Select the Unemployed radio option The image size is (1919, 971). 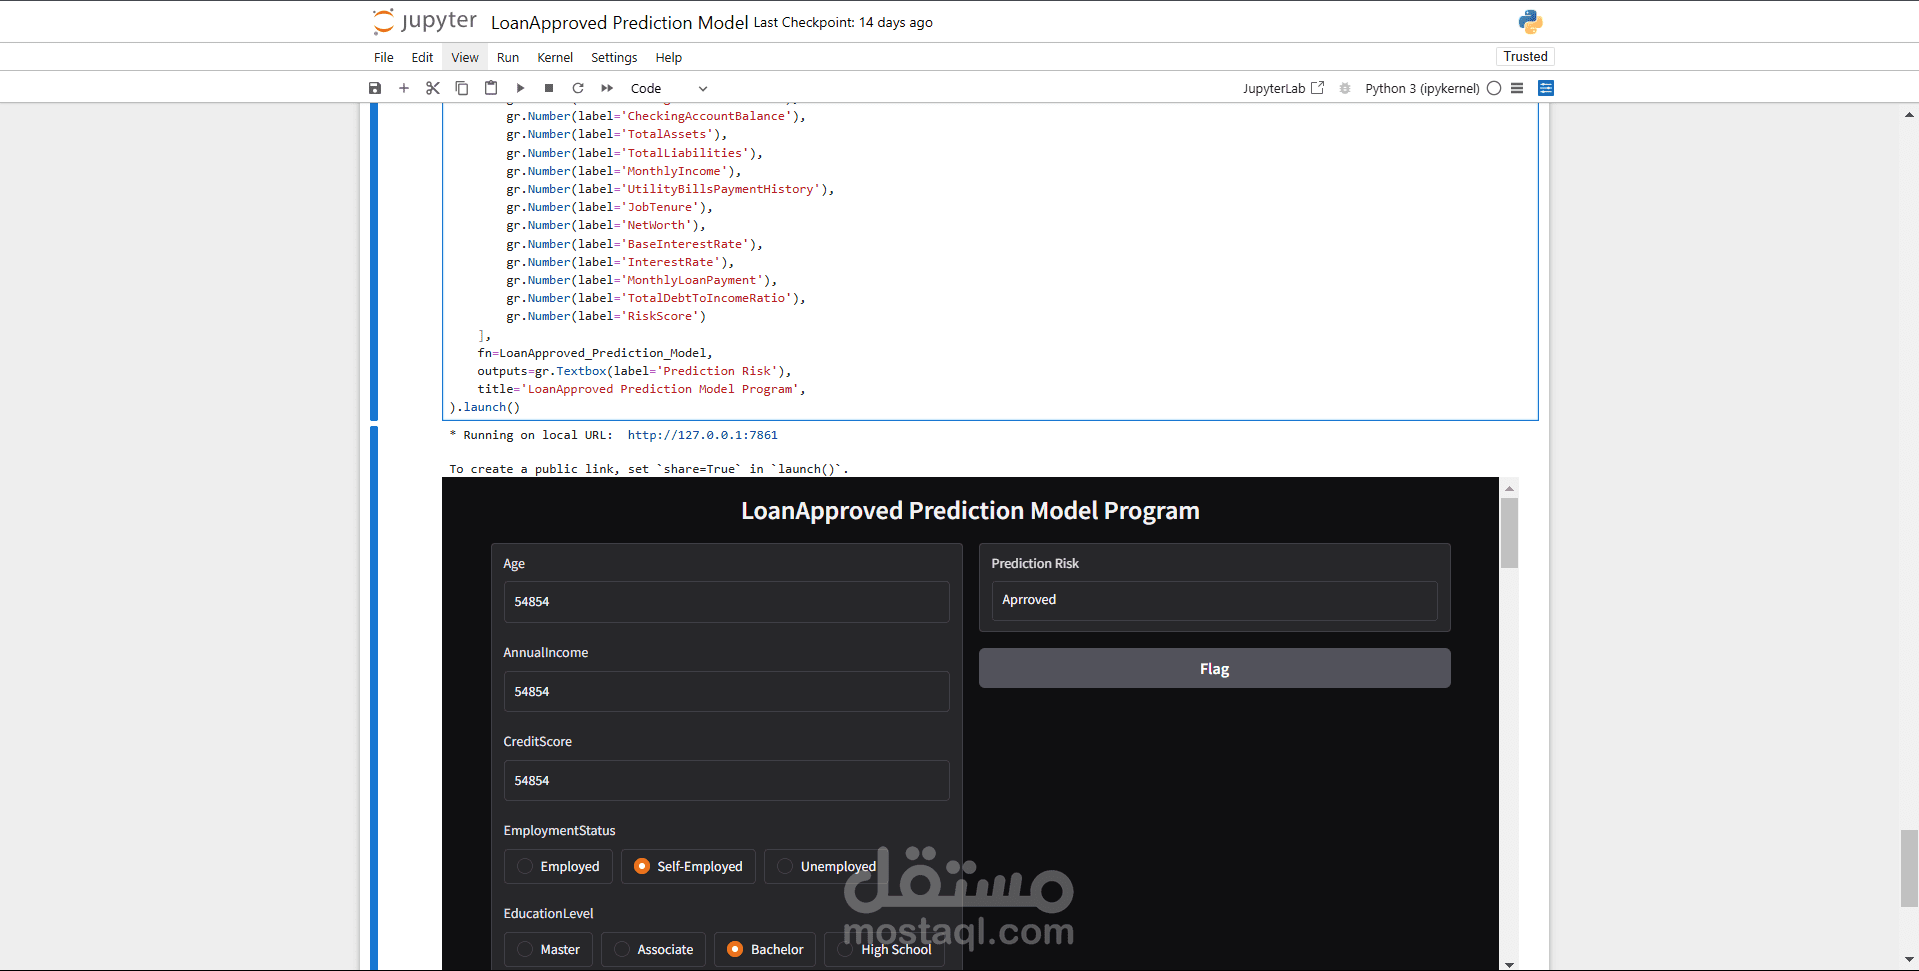(827, 866)
